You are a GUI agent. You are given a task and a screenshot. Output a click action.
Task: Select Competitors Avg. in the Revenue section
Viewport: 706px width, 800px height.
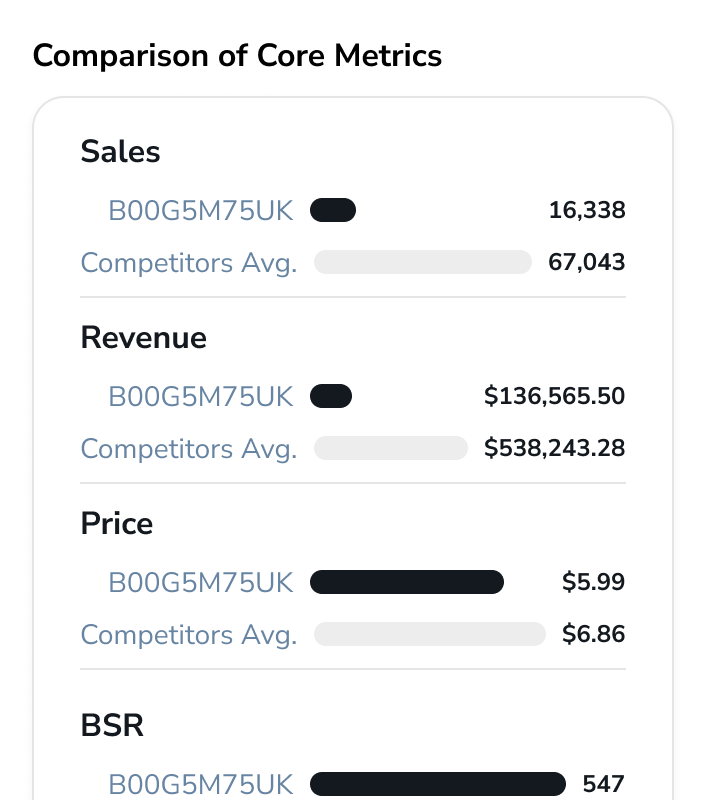(x=189, y=448)
